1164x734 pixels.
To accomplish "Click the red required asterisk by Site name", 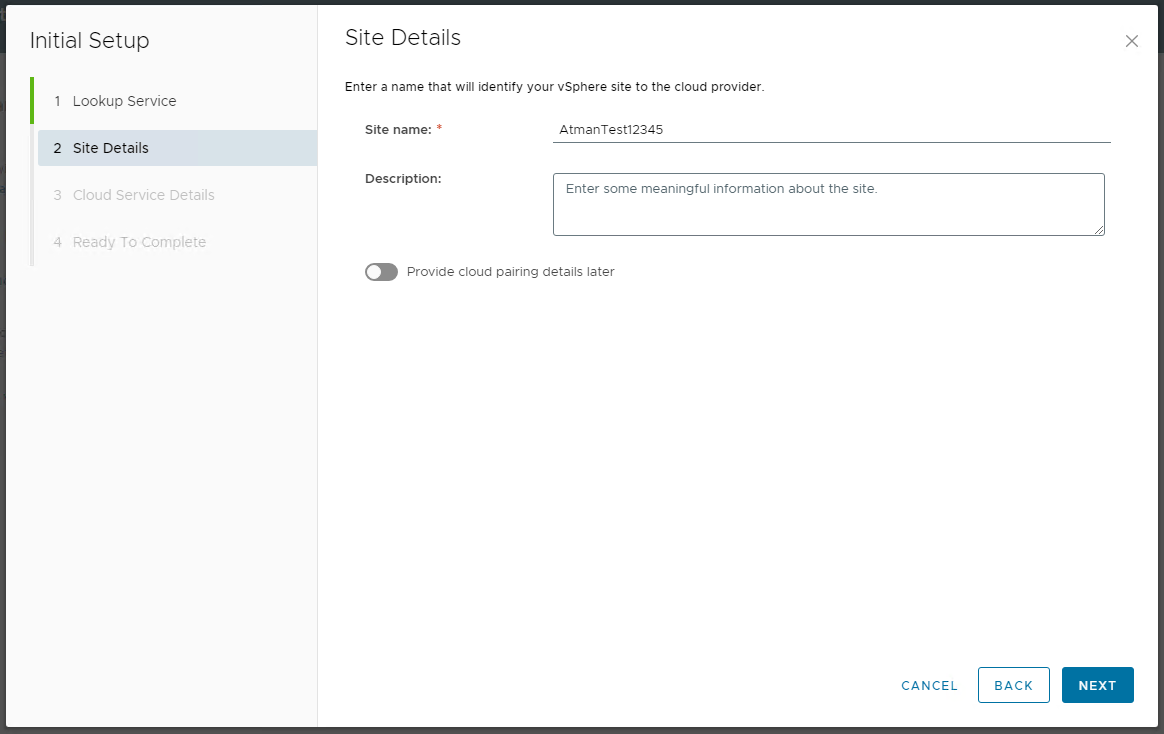I will click(x=439, y=128).
